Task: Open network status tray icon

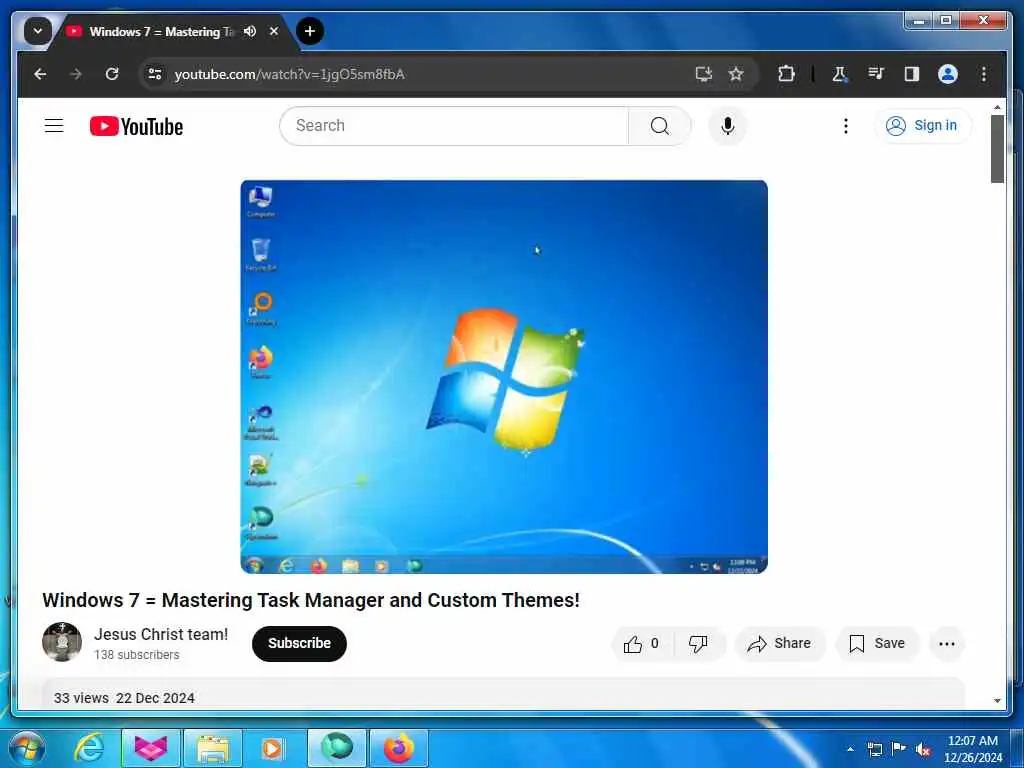Action: 874,749
